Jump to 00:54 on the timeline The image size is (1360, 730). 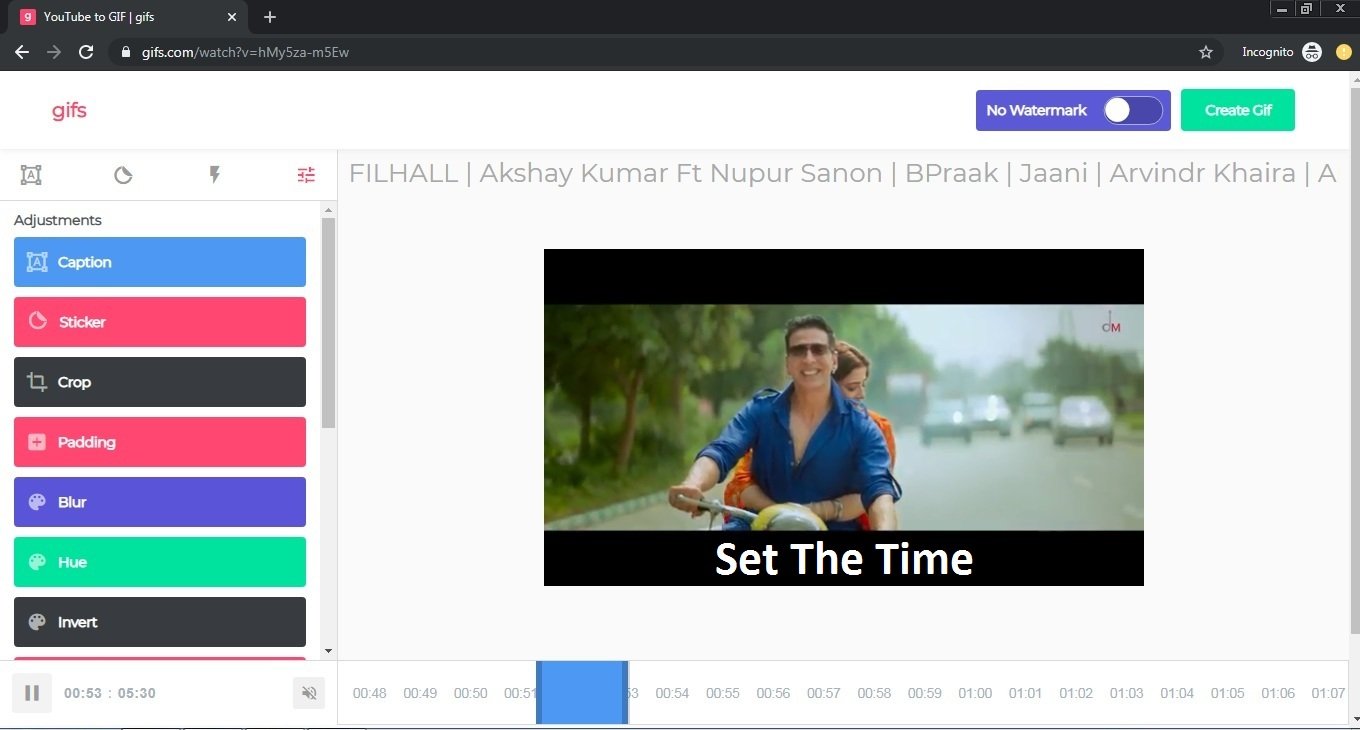[x=672, y=693]
